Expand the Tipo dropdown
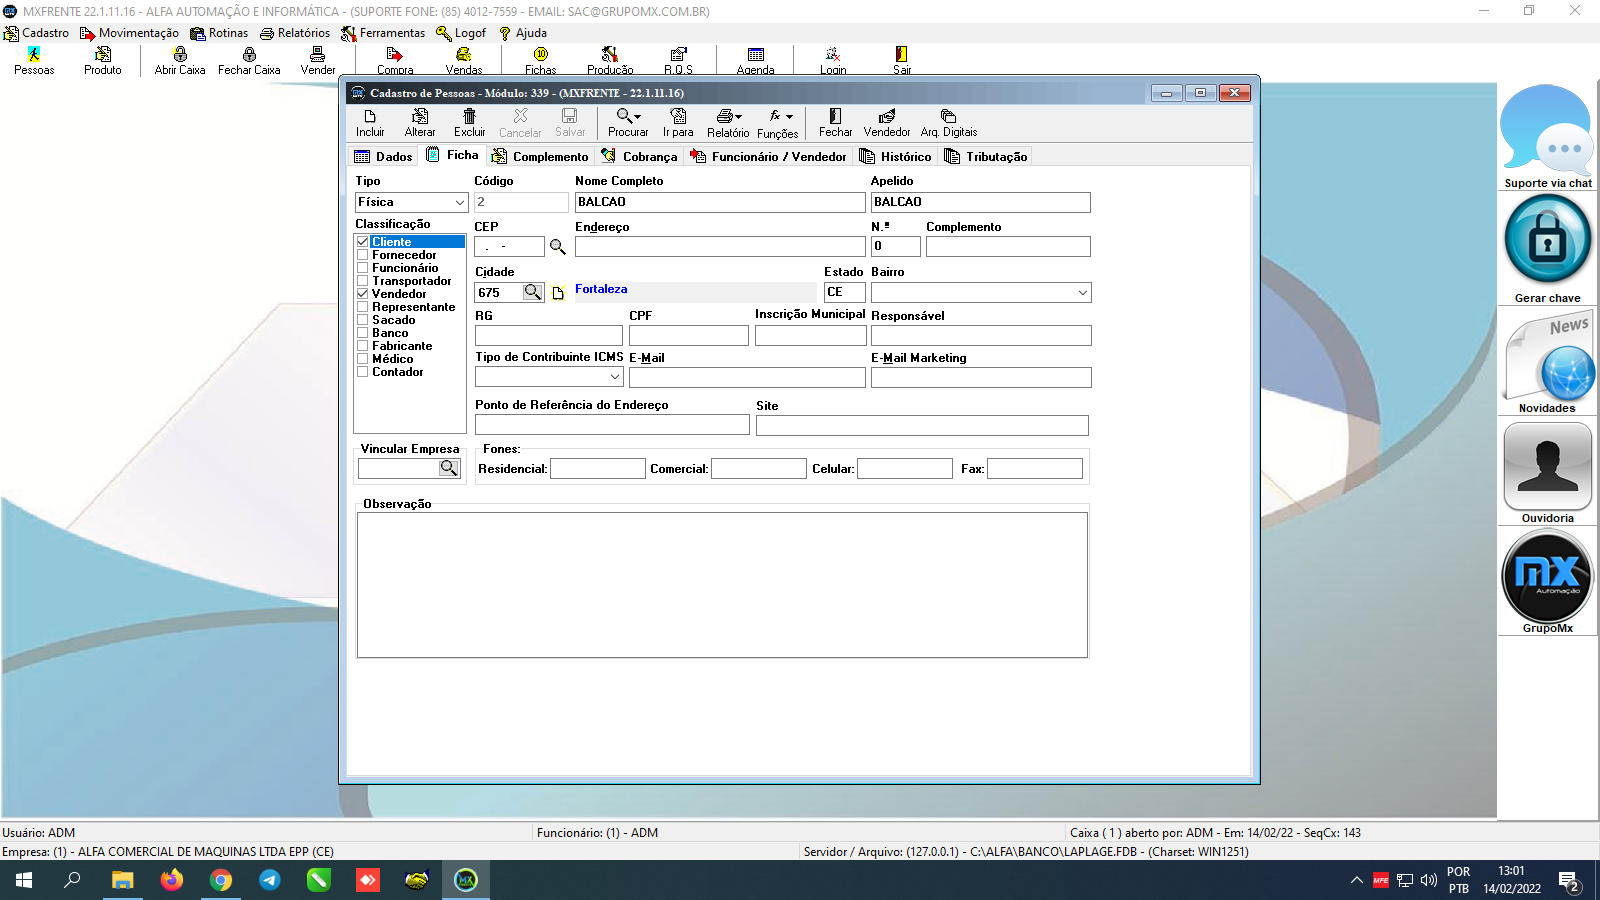1600x900 pixels. [460, 202]
